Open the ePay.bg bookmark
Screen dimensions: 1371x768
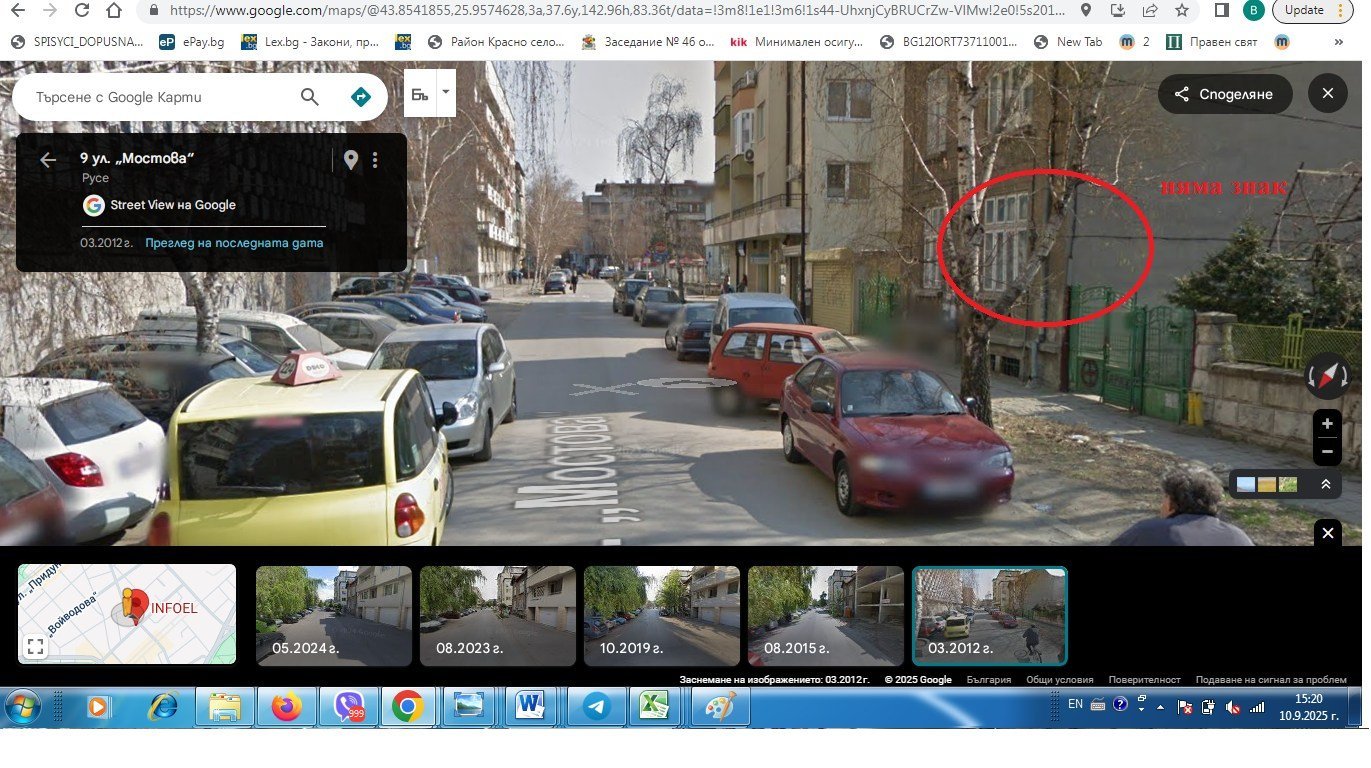(x=191, y=42)
